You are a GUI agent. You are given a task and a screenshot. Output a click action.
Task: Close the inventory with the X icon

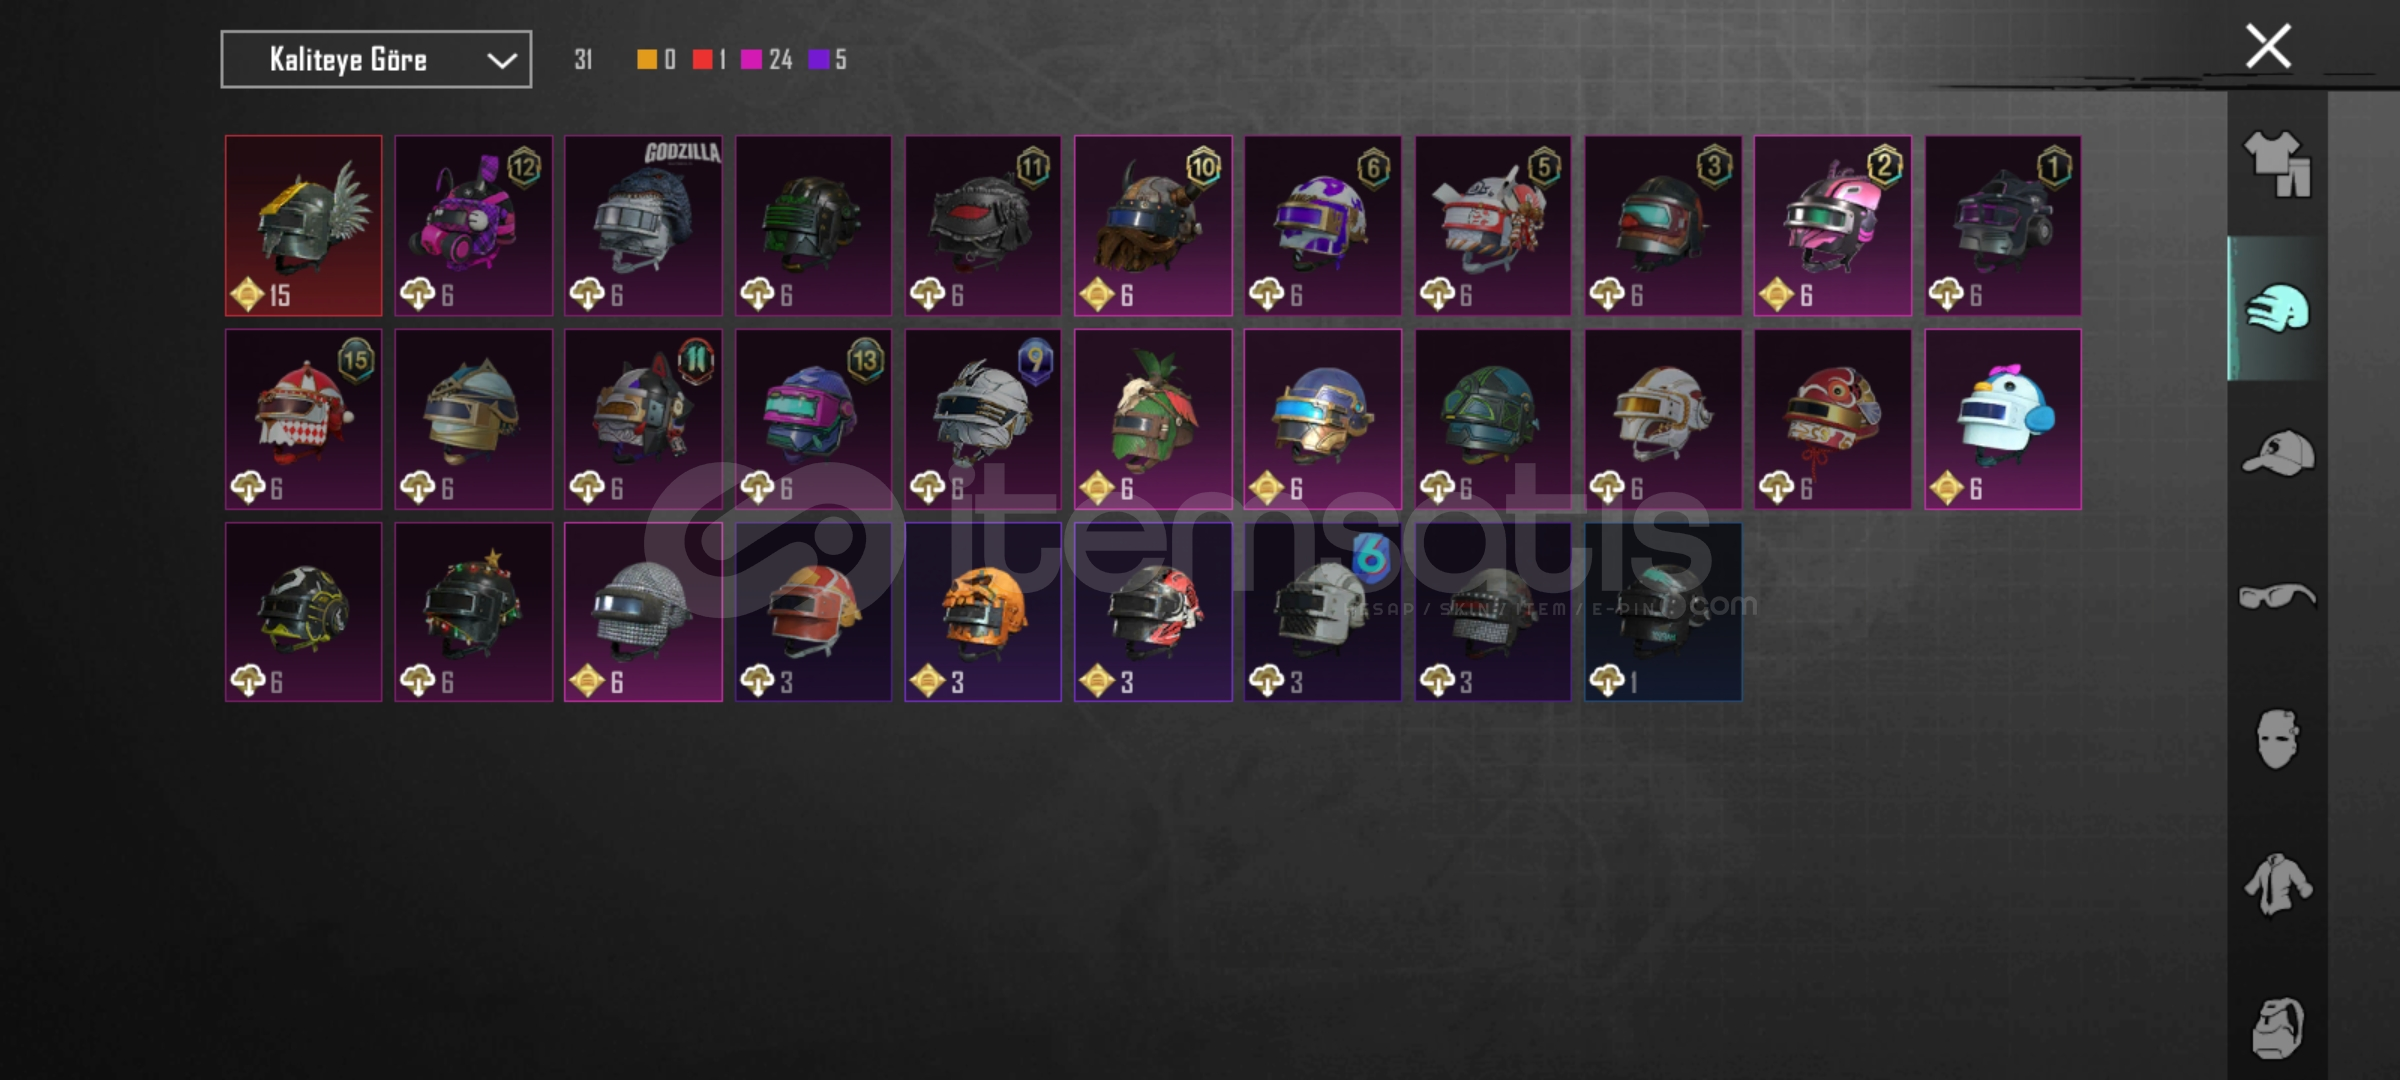[x=2268, y=46]
